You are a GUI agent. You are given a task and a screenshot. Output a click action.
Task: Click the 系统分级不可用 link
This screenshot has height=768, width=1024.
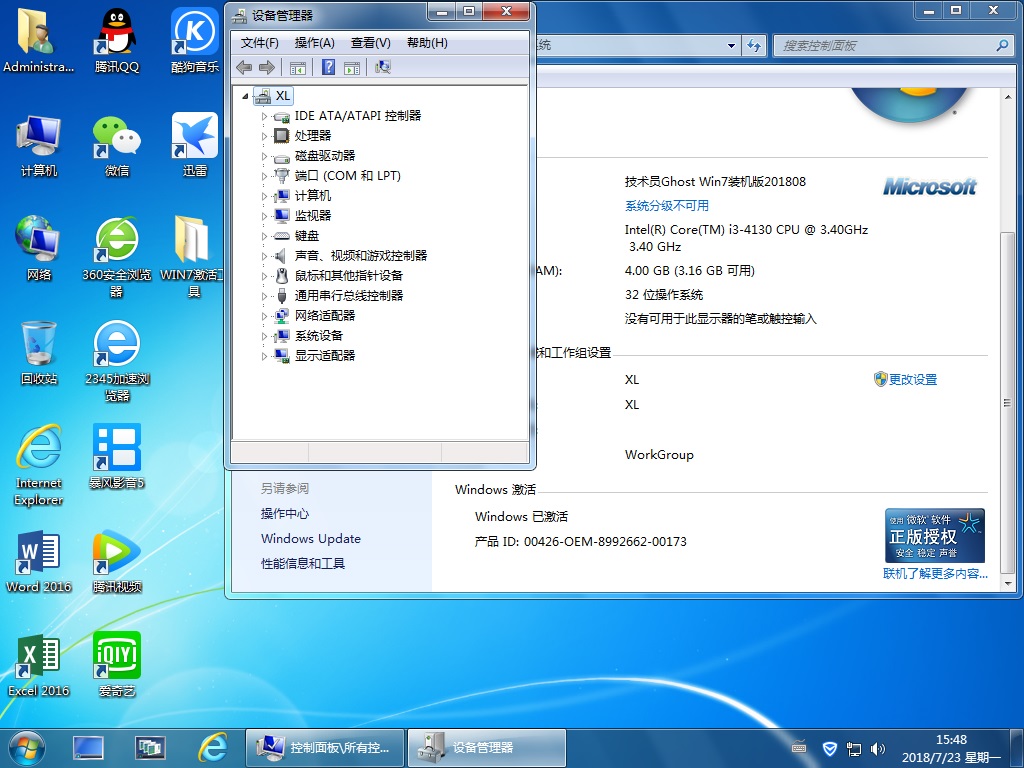(666, 206)
